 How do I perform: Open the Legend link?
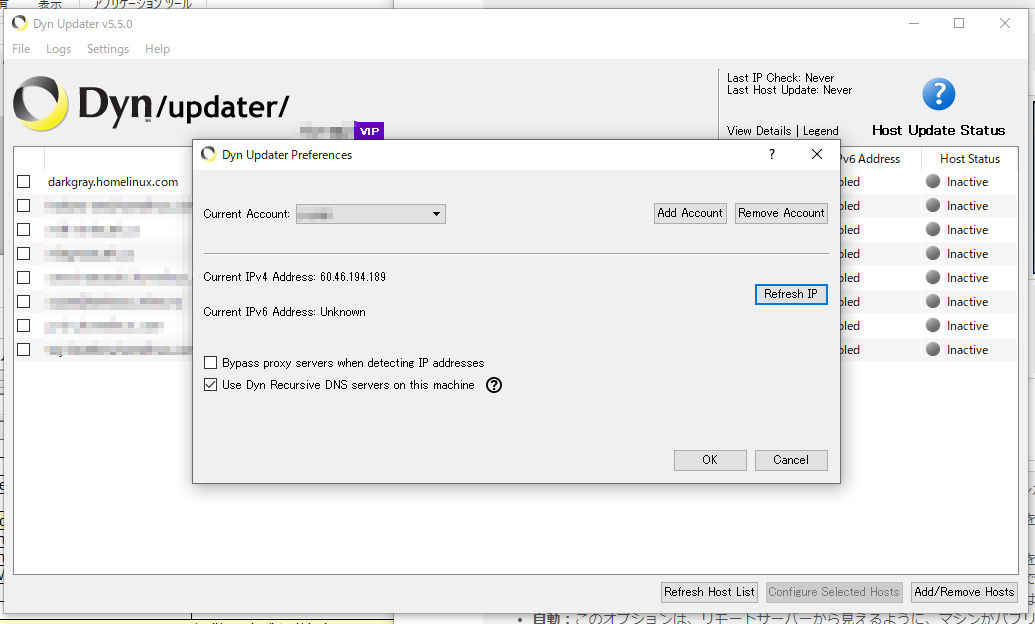pos(820,131)
